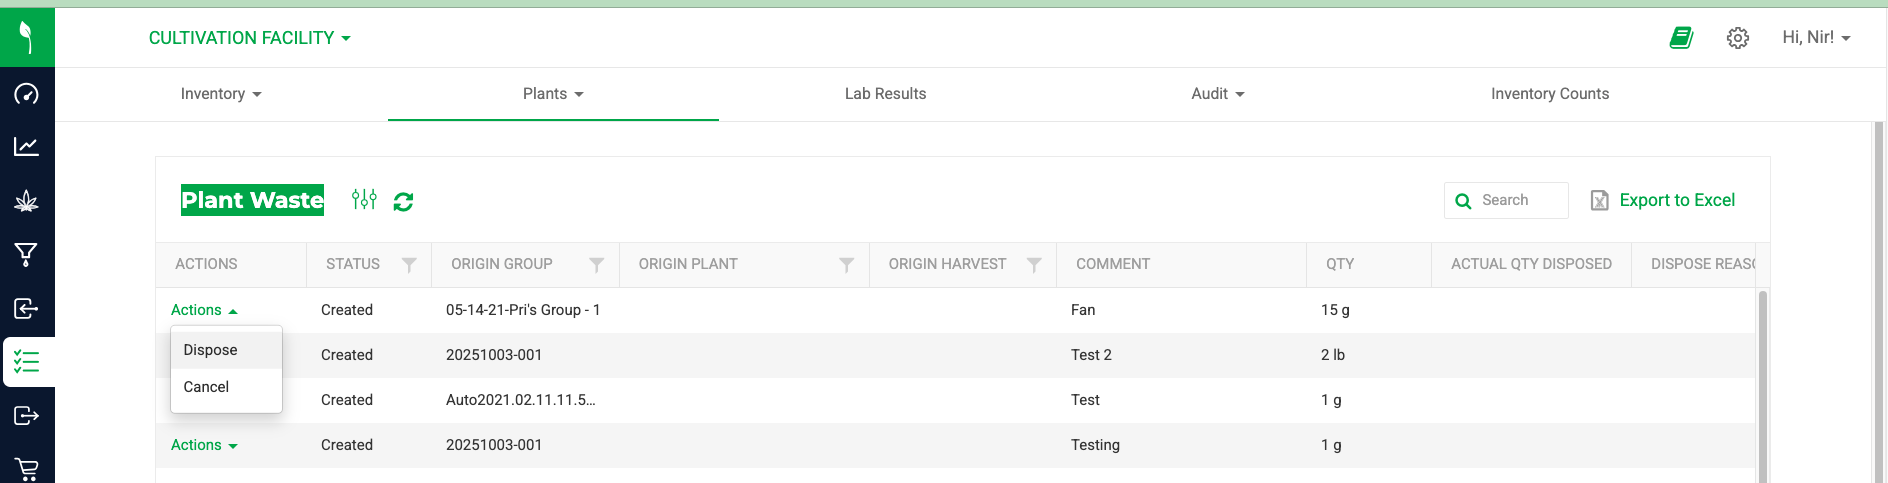Open the green book documentation icon

click(x=1681, y=38)
